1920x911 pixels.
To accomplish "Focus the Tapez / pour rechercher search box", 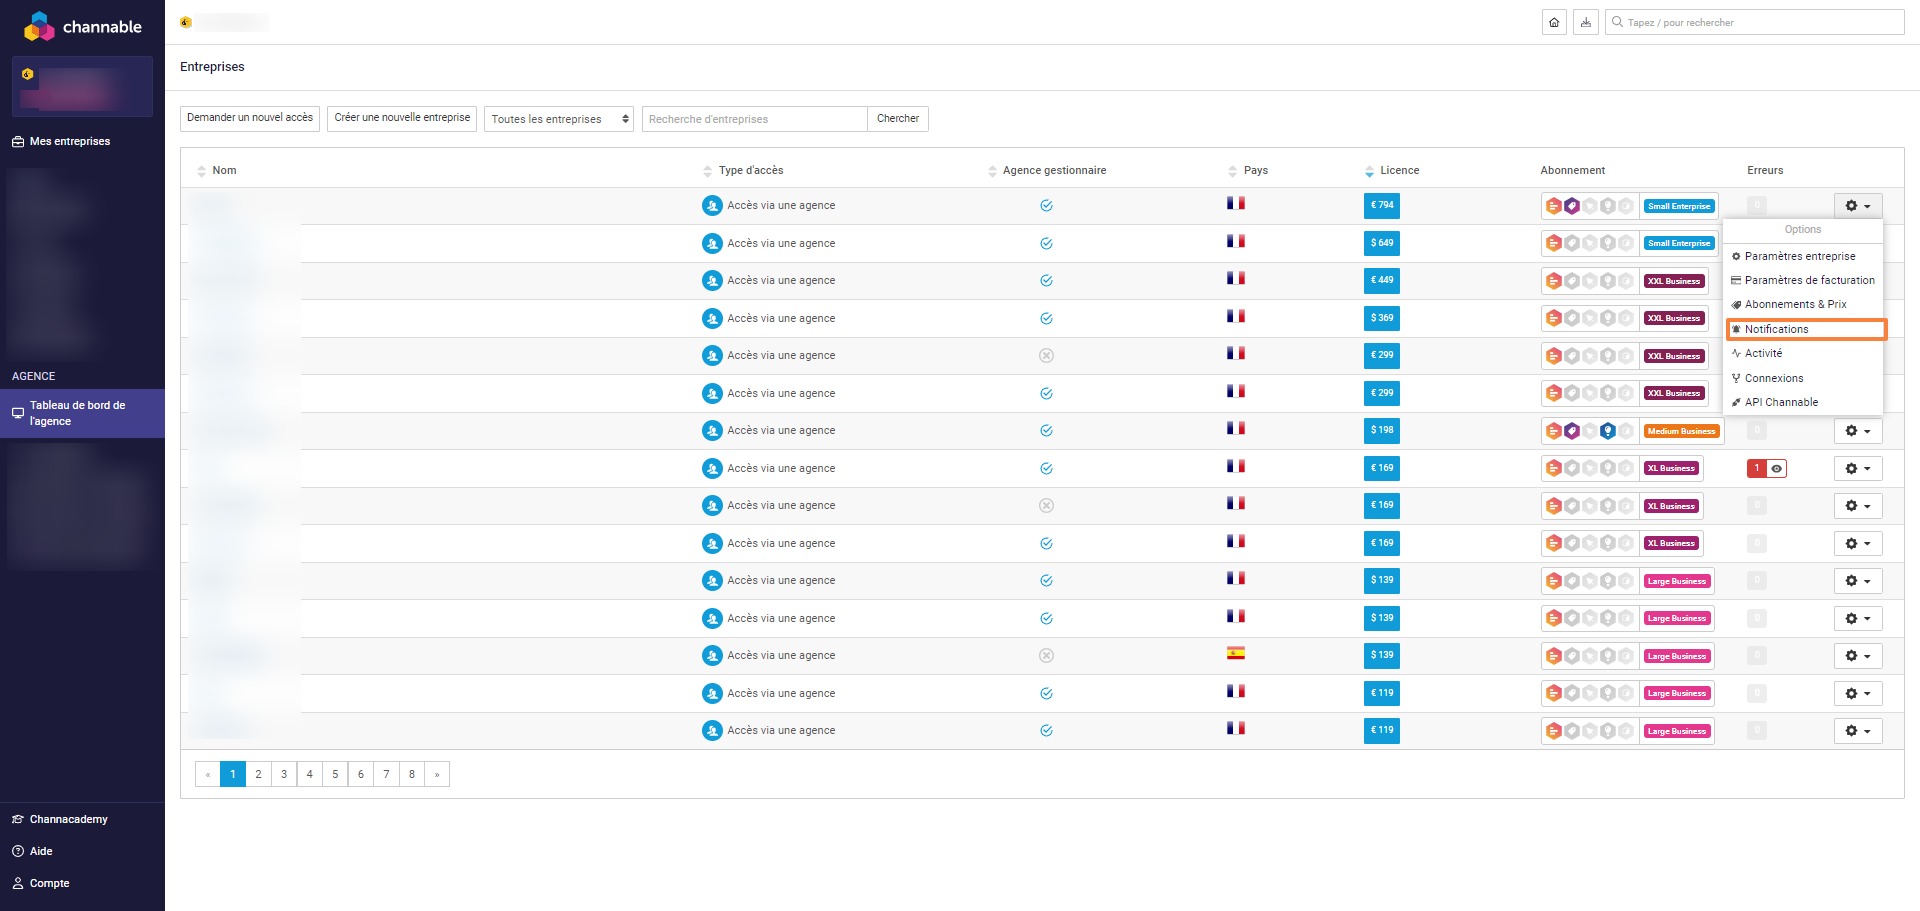I will tap(1754, 22).
